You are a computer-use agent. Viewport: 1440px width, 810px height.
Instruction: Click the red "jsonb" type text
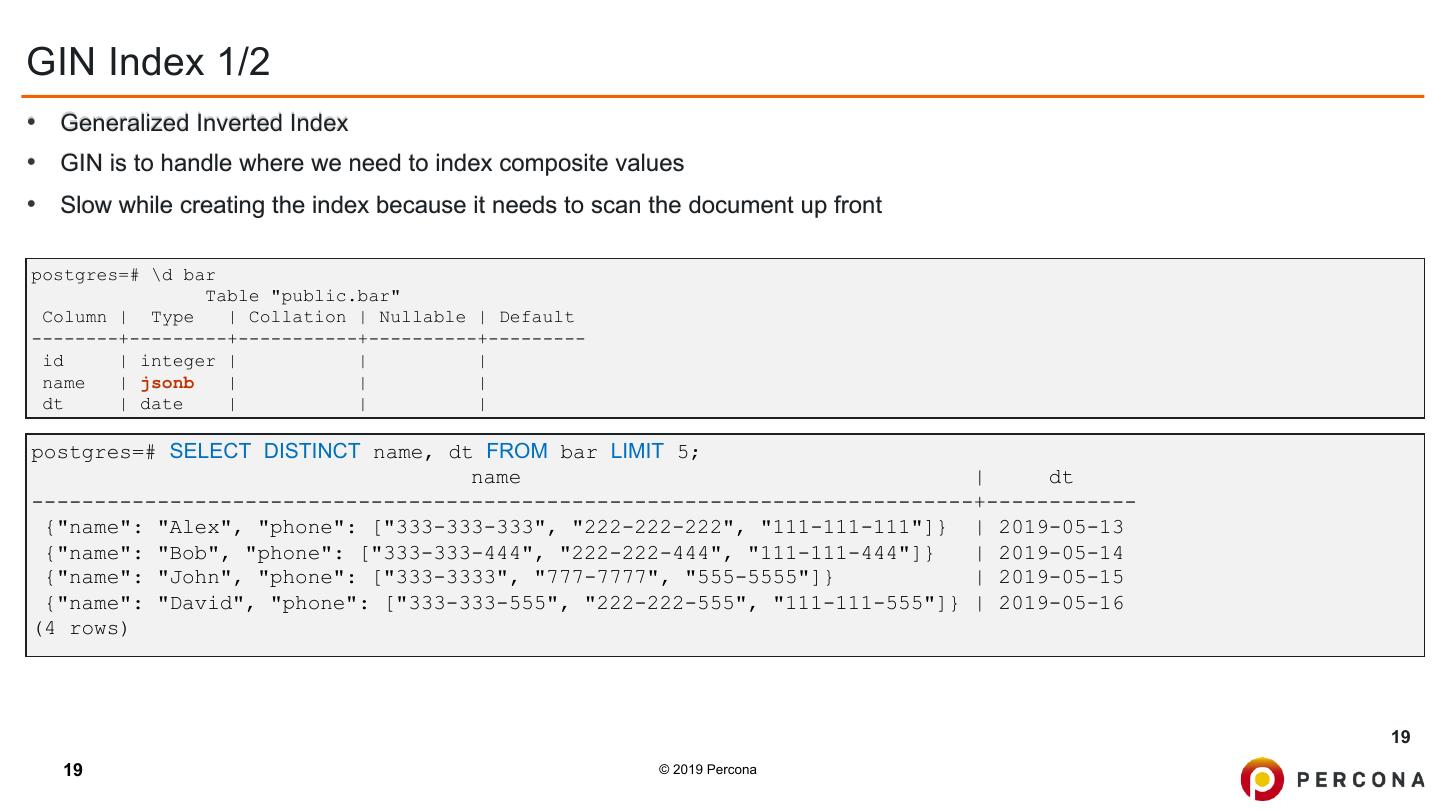click(167, 383)
